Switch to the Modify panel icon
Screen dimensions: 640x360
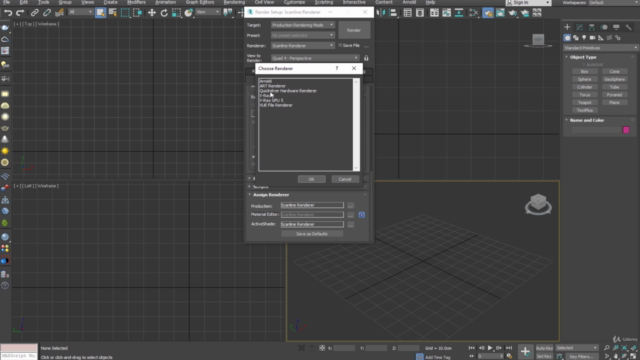click(580, 27)
